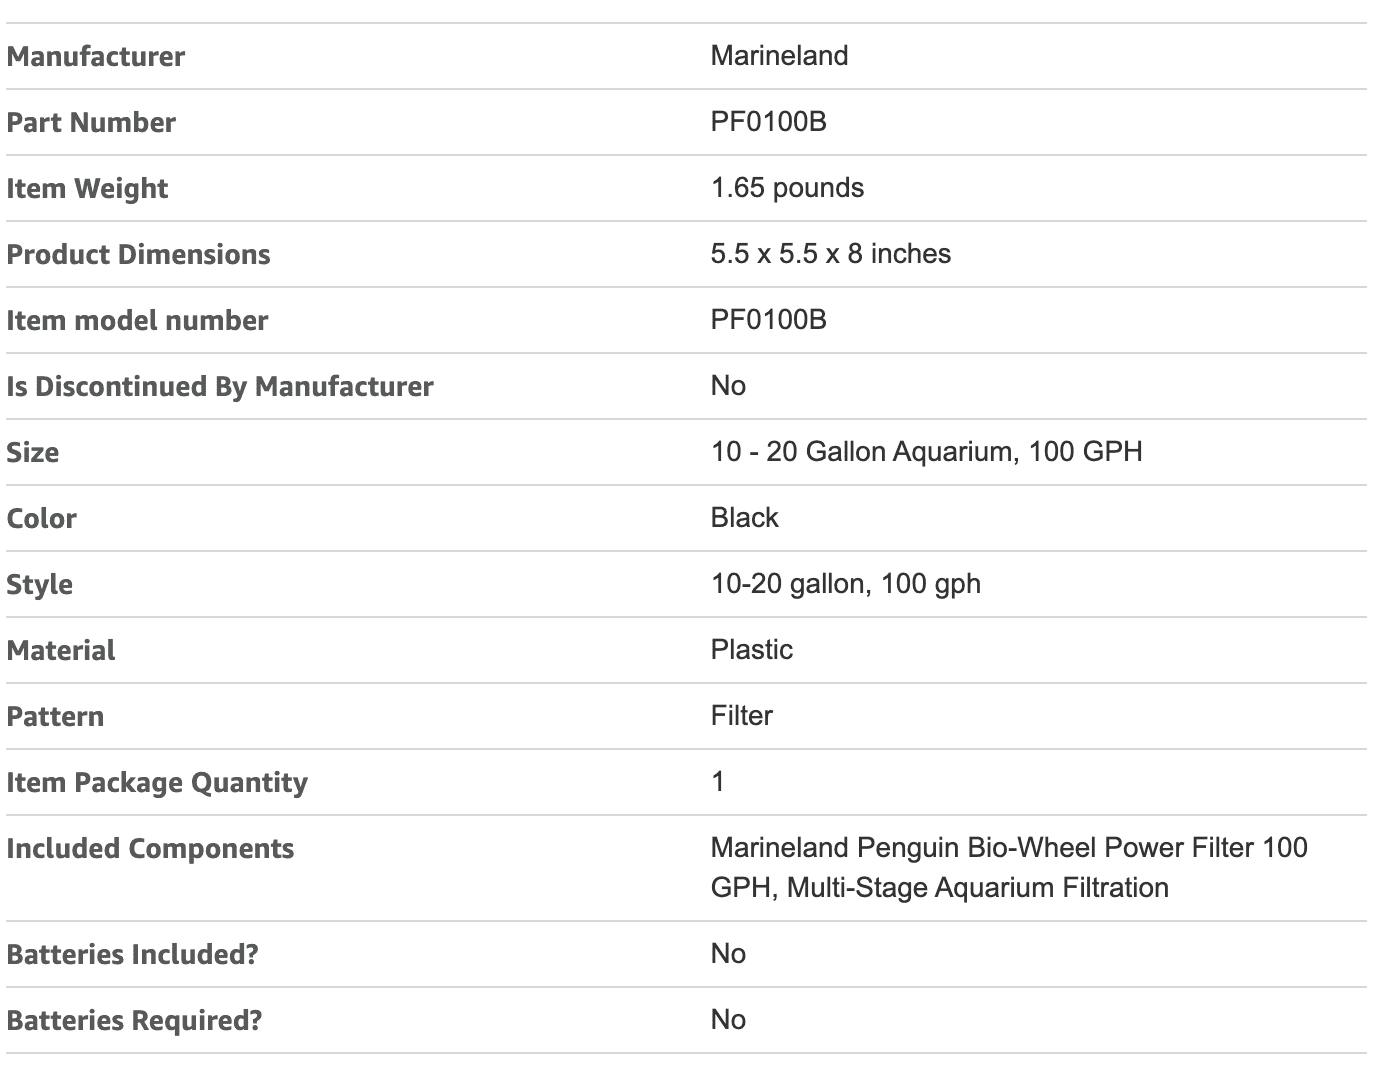Click the Is Discontinued By Manufacturer label
The image size is (1374, 1068).
(220, 386)
